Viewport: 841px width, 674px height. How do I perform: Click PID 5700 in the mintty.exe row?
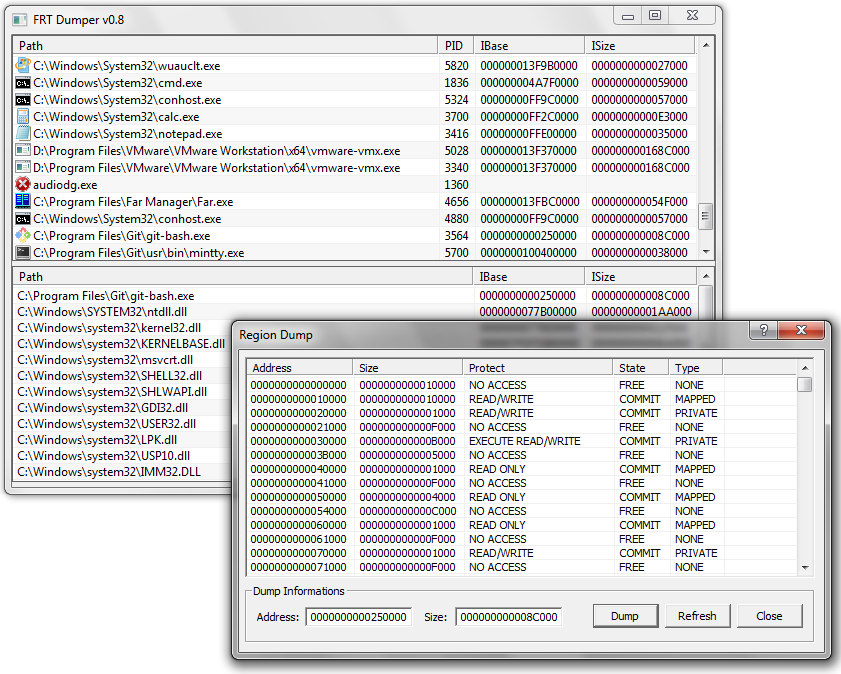[456, 253]
